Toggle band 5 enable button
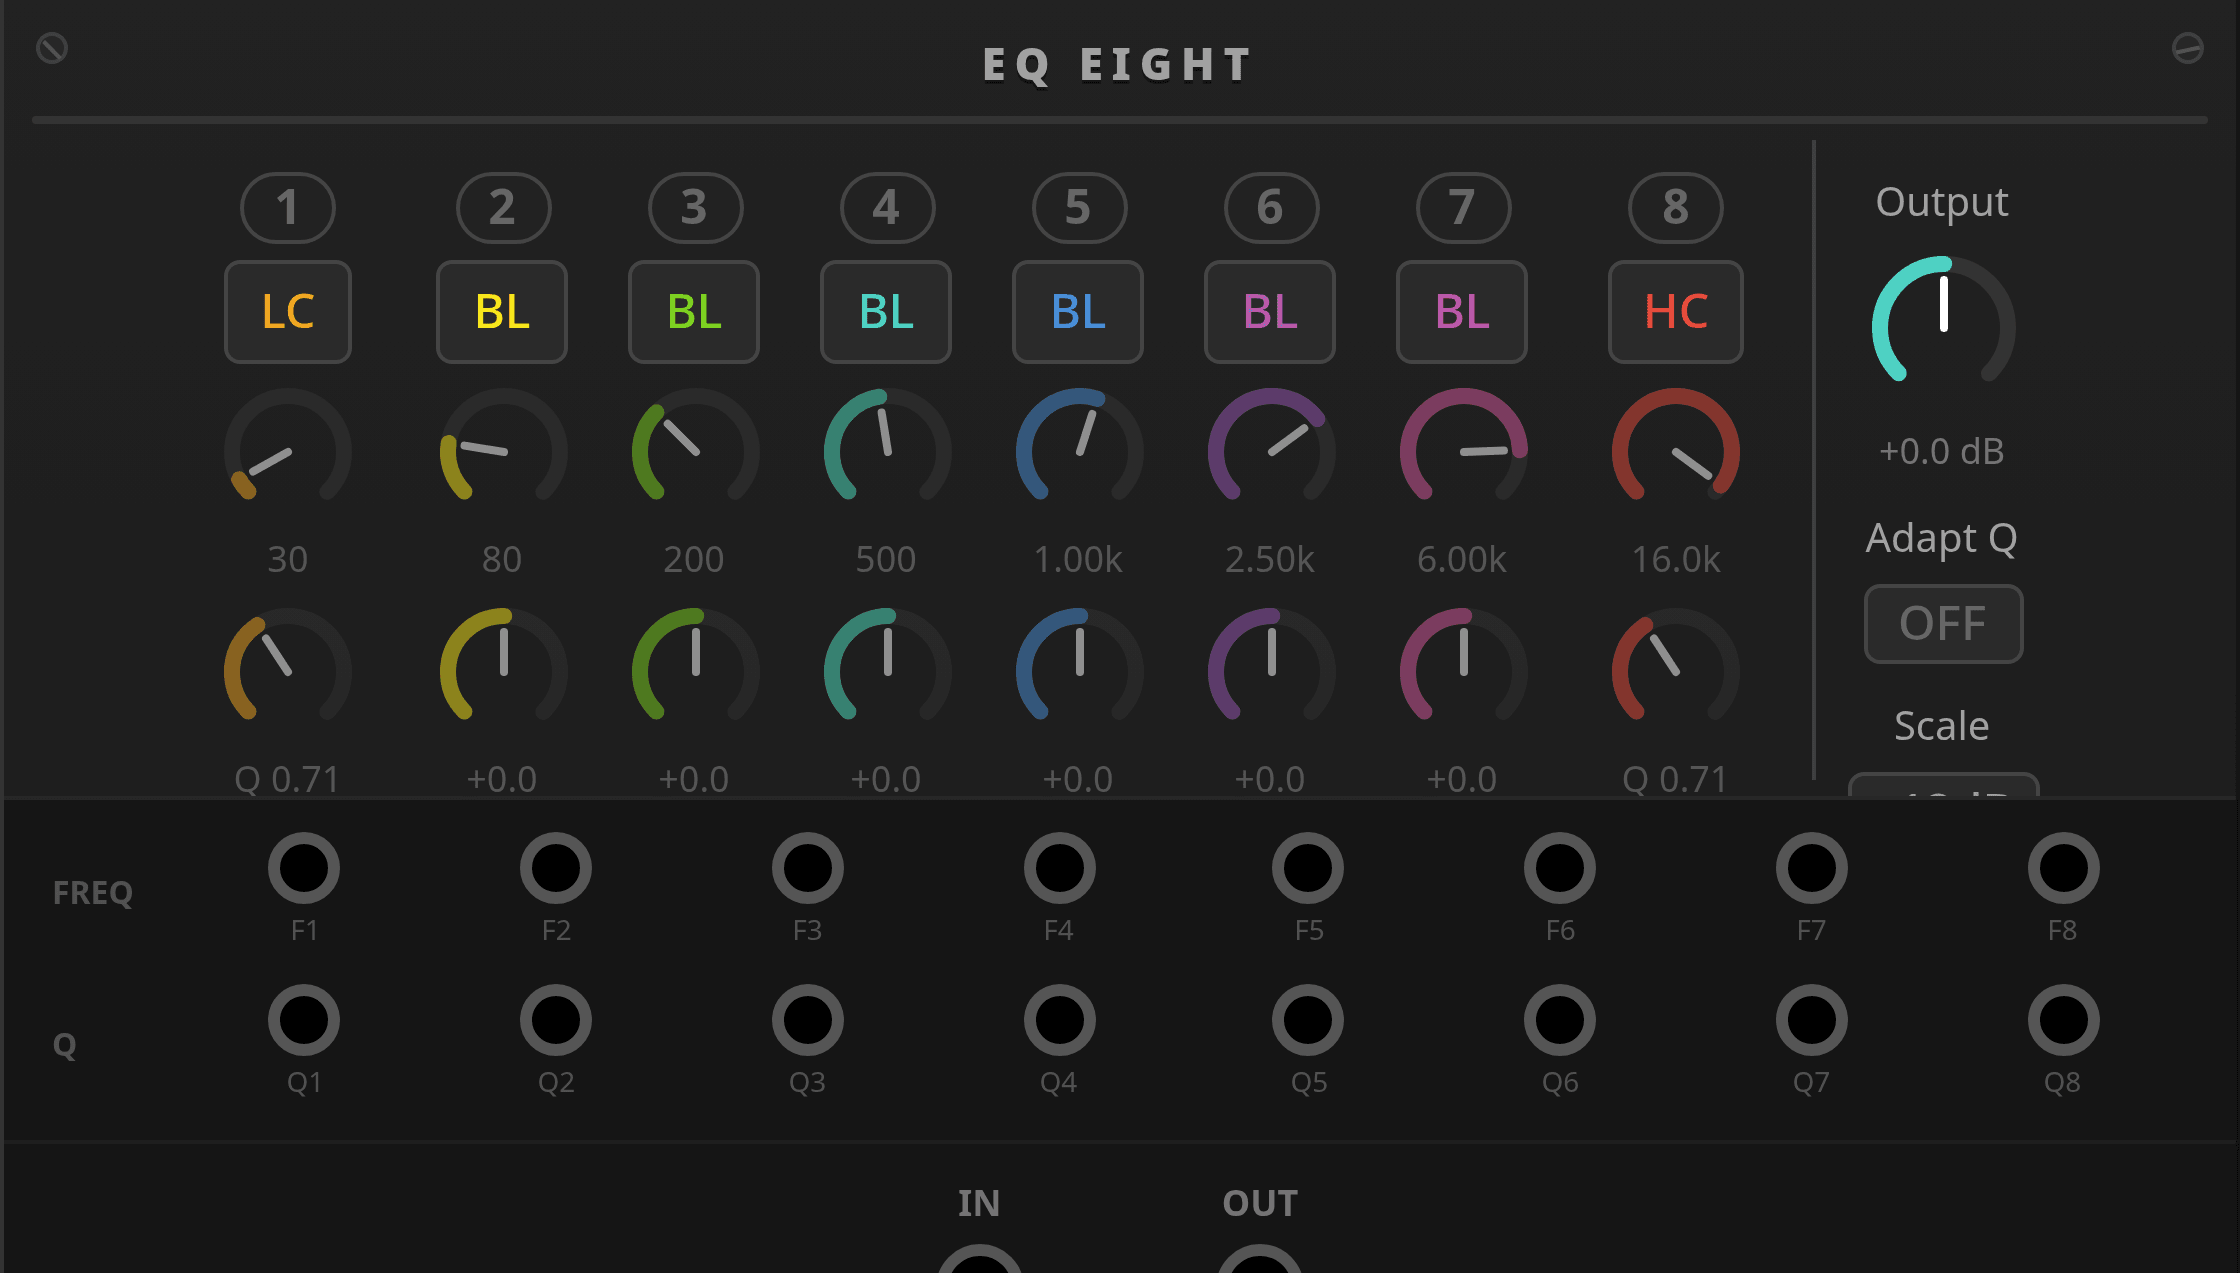 pos(1079,208)
